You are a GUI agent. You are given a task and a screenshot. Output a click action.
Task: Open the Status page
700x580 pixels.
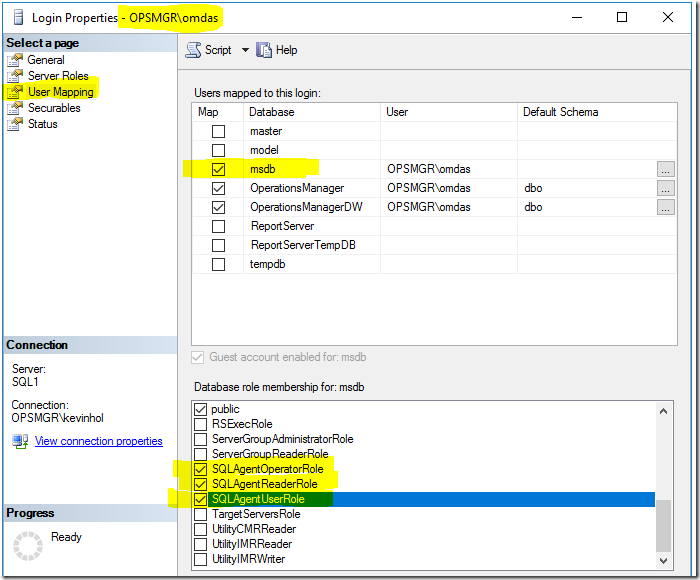point(43,124)
